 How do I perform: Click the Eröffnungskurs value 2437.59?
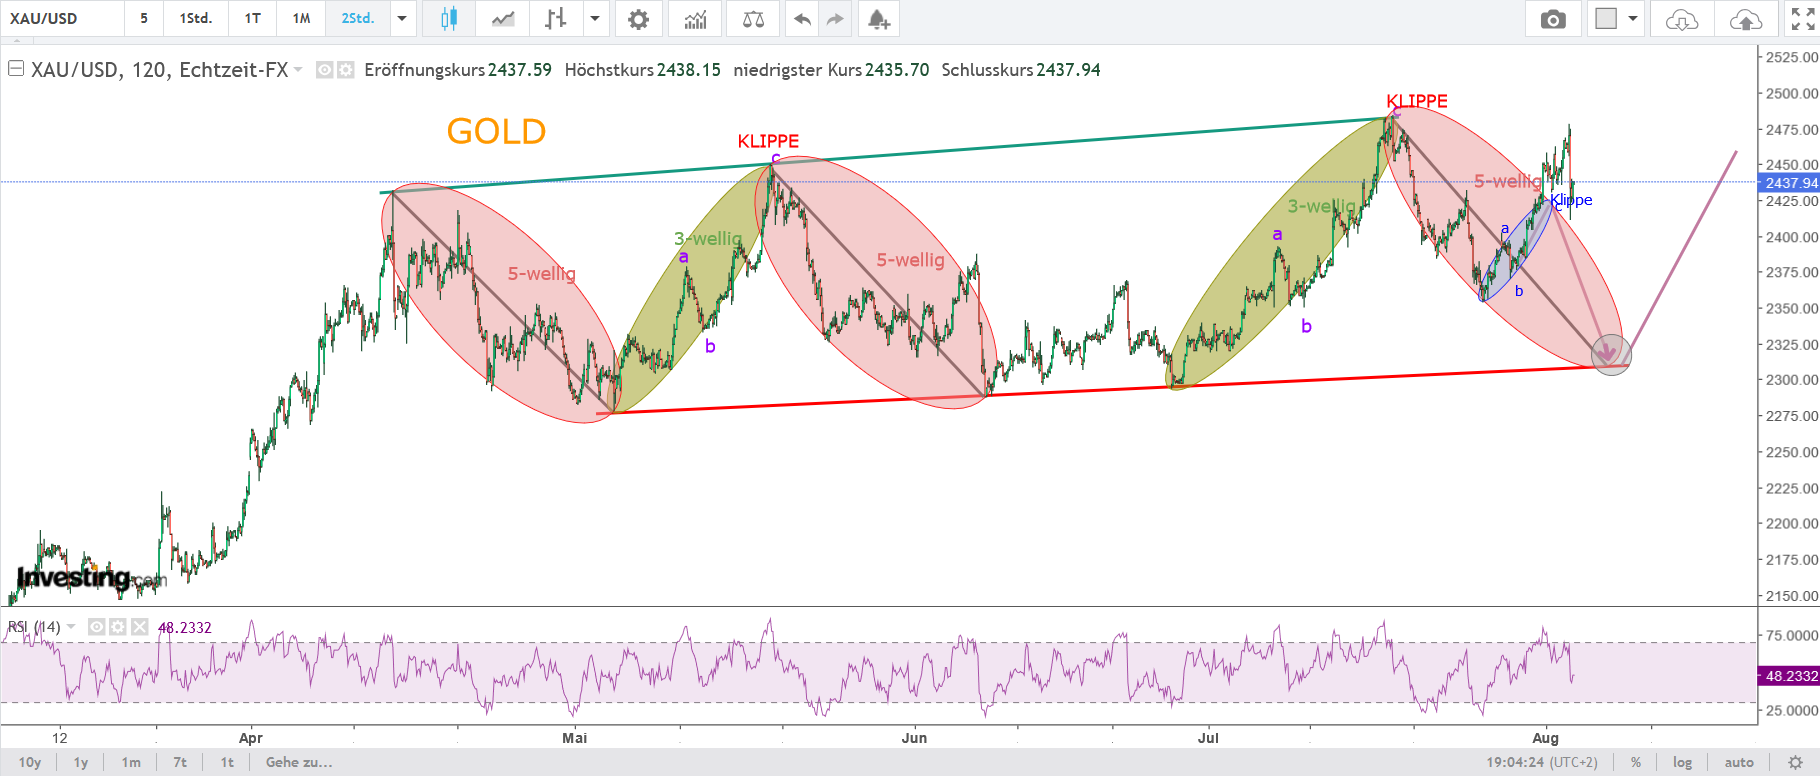coord(520,70)
